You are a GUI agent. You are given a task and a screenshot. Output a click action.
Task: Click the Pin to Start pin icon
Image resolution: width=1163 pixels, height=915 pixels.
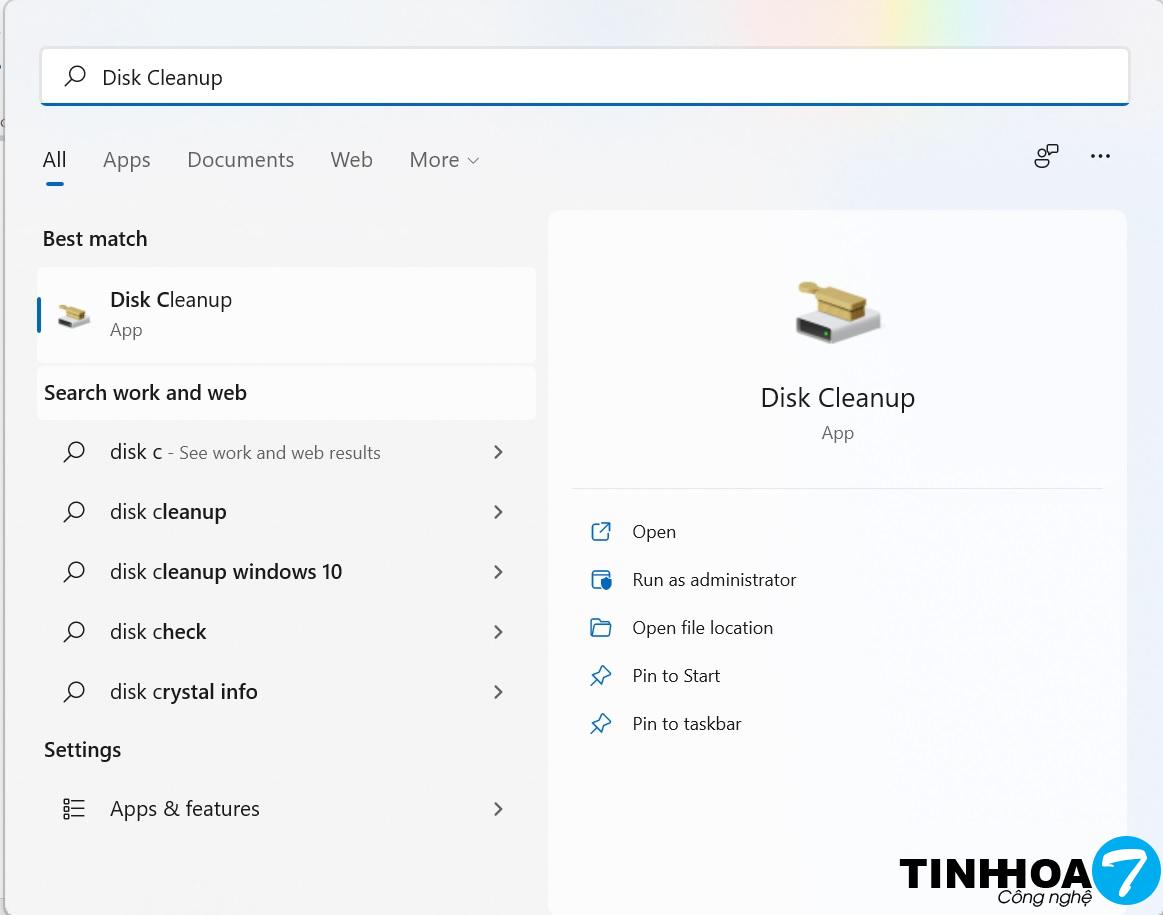click(x=601, y=676)
